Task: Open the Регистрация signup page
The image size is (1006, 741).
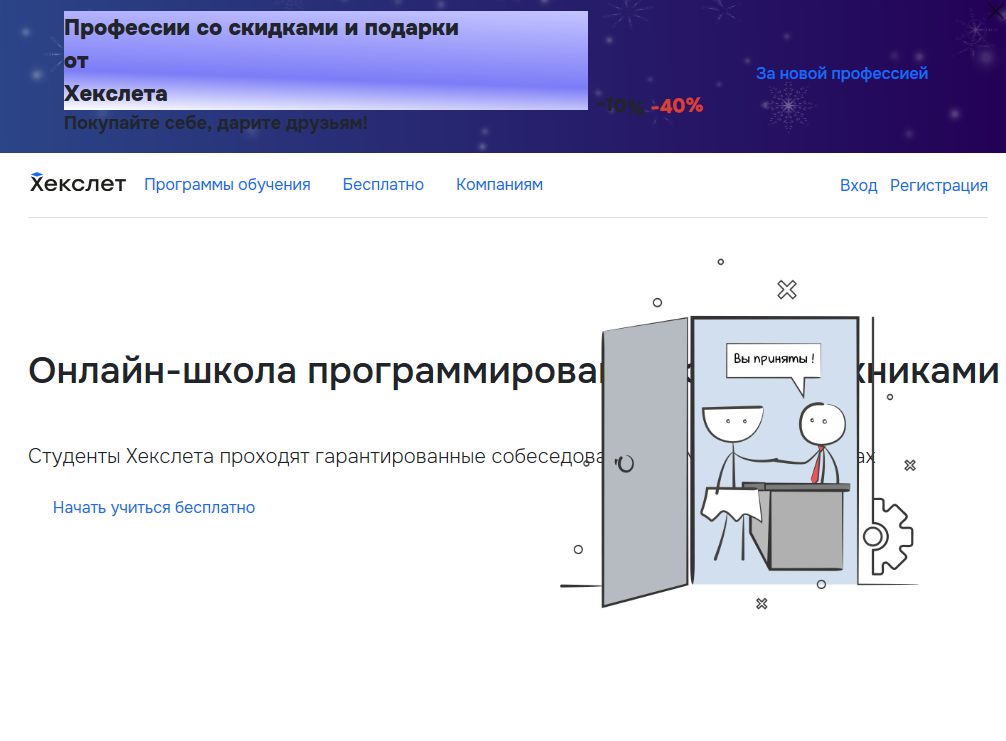Action: point(938,185)
